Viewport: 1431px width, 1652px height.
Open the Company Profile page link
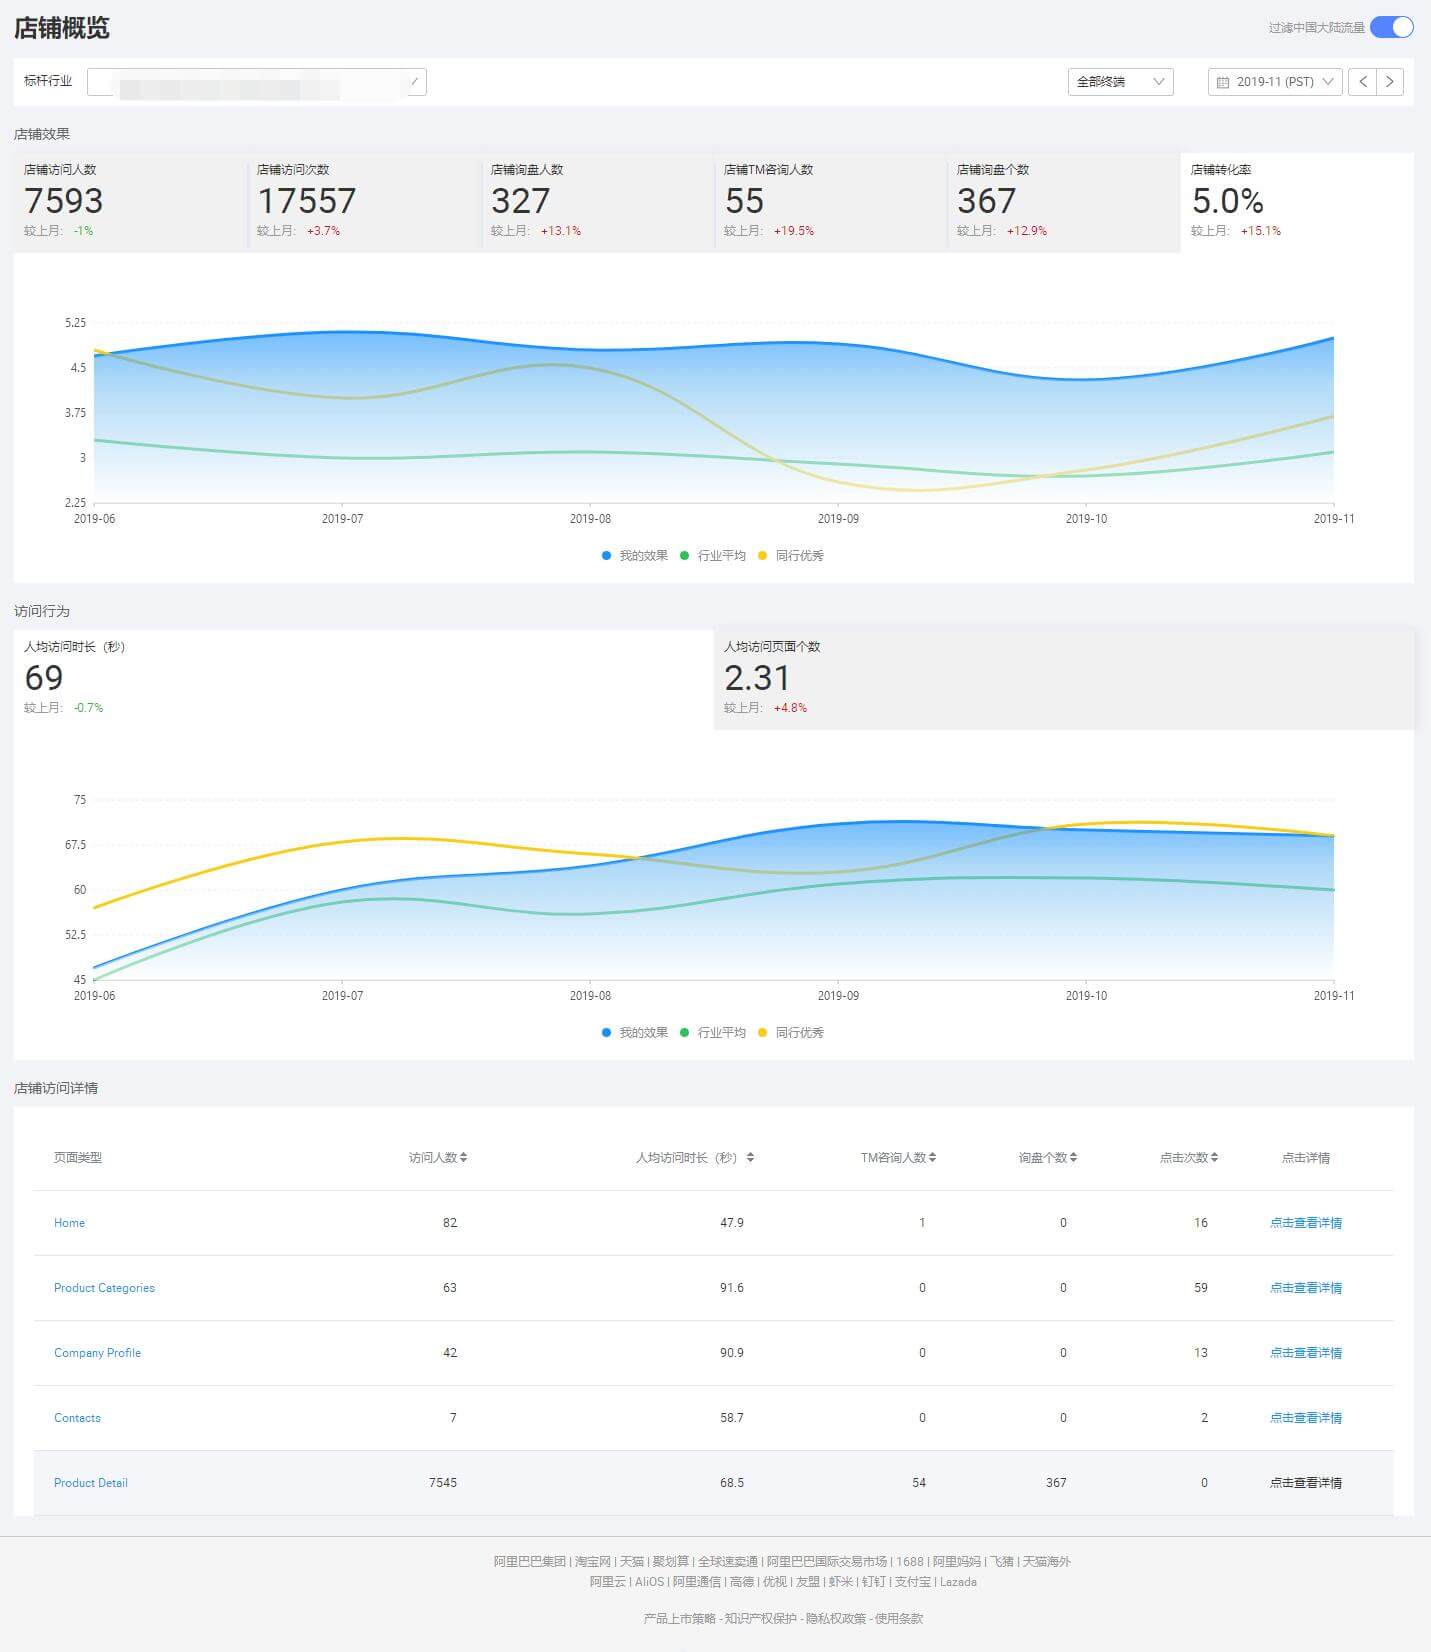point(97,1353)
